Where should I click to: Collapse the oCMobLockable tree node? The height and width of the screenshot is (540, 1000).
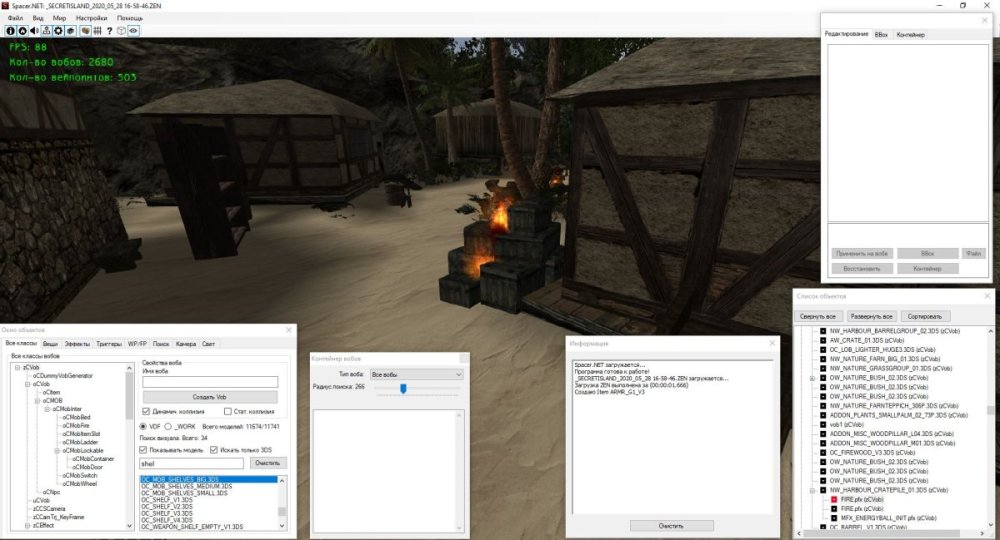[x=57, y=450]
